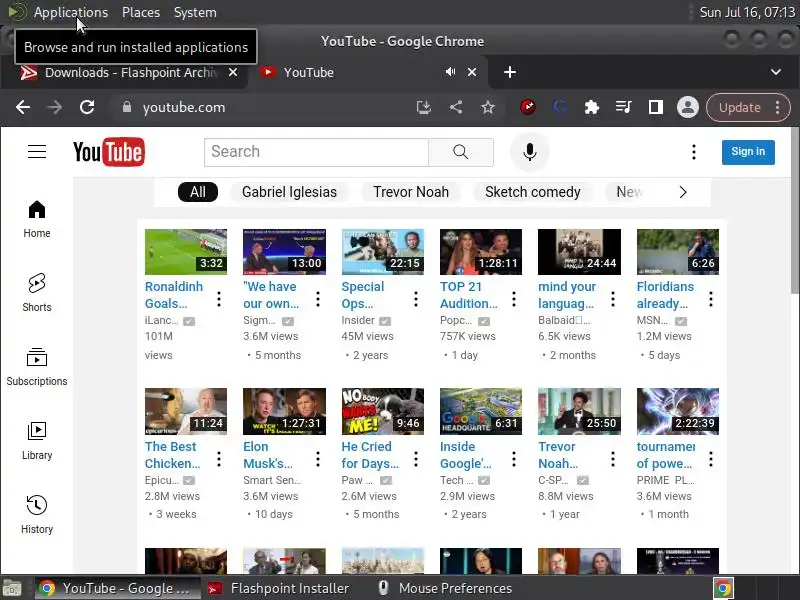Open options menu for Ronaldinho Goals video
Viewport: 800px width, 600px height.
[x=219, y=299]
